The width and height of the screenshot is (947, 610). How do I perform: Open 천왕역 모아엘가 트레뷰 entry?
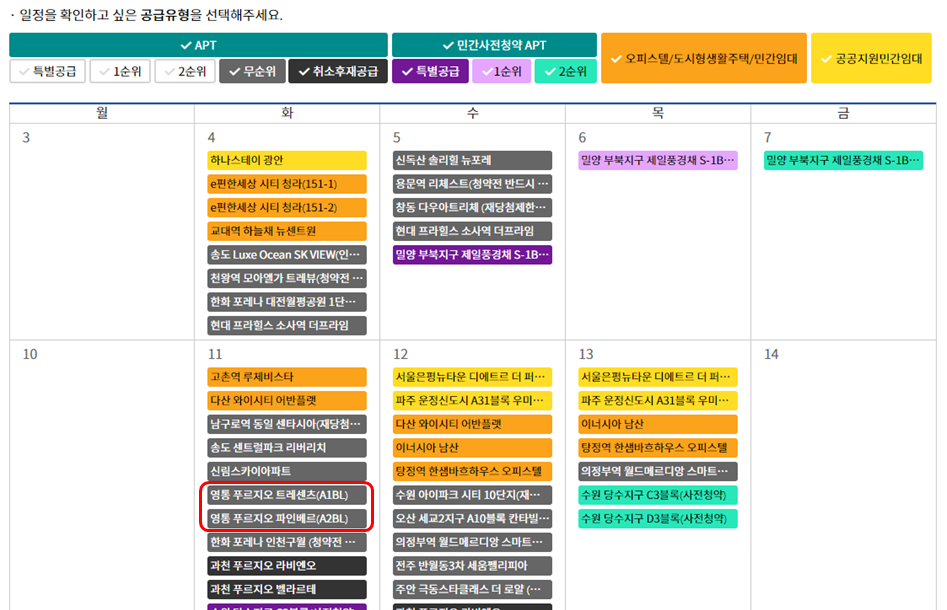287,278
